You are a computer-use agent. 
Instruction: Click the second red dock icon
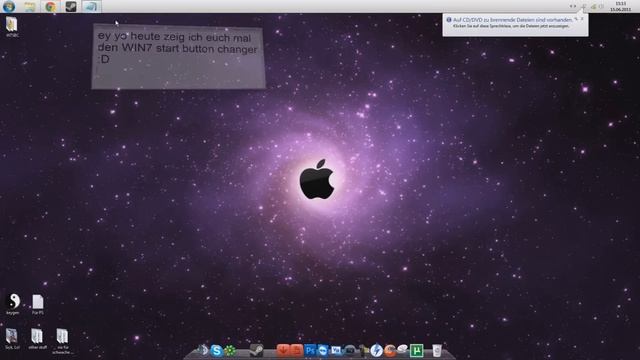296,350
